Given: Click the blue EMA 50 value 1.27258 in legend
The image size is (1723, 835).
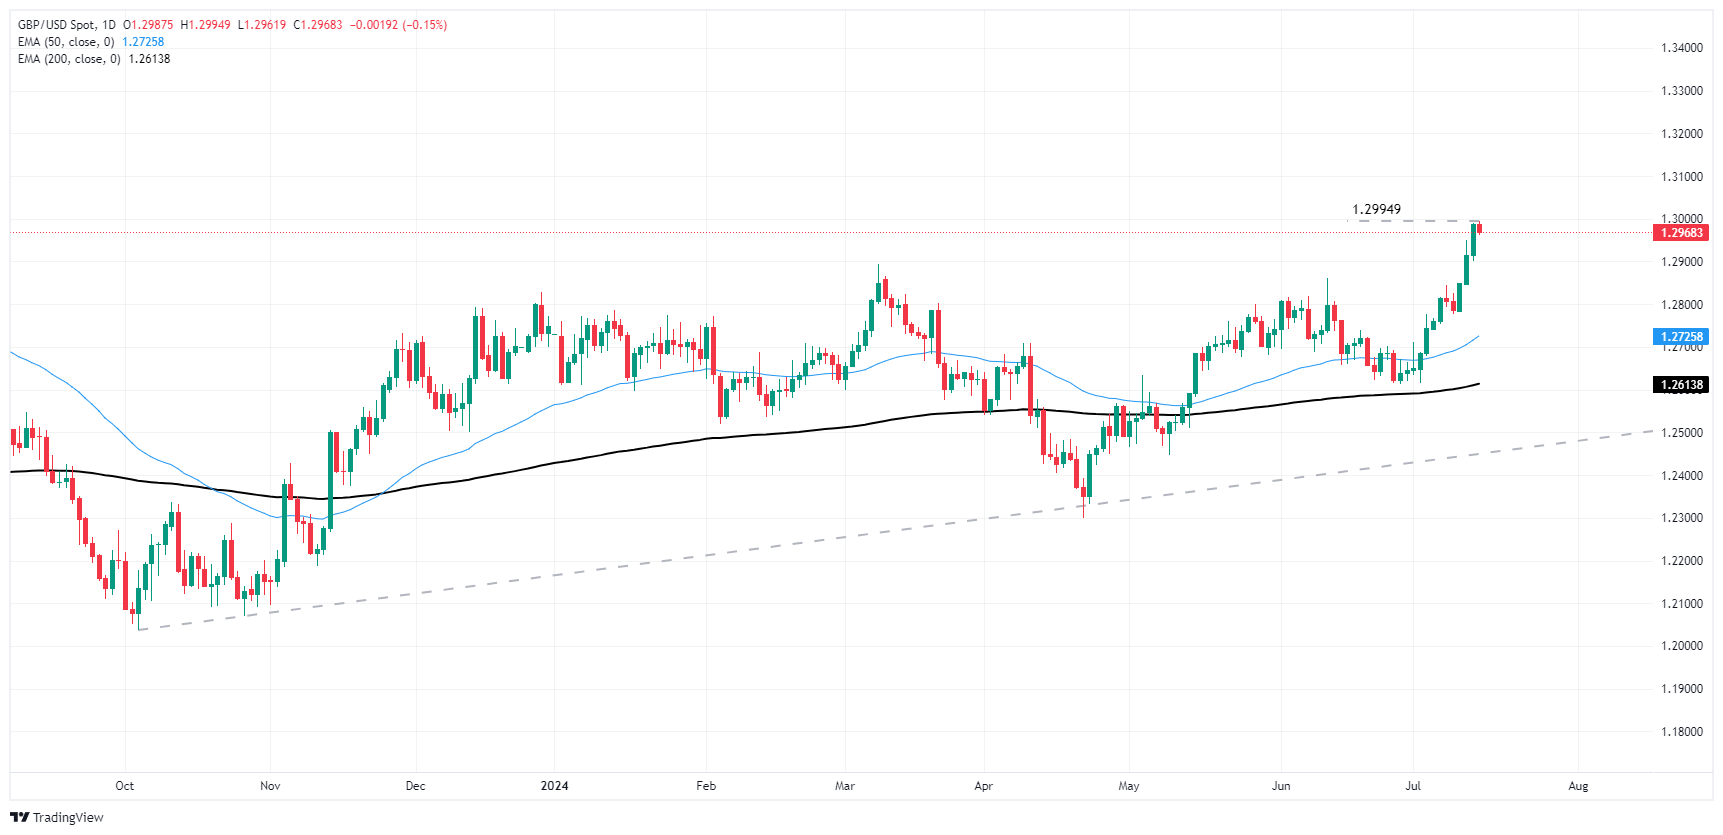Looking at the screenshot, I should pos(143,42).
